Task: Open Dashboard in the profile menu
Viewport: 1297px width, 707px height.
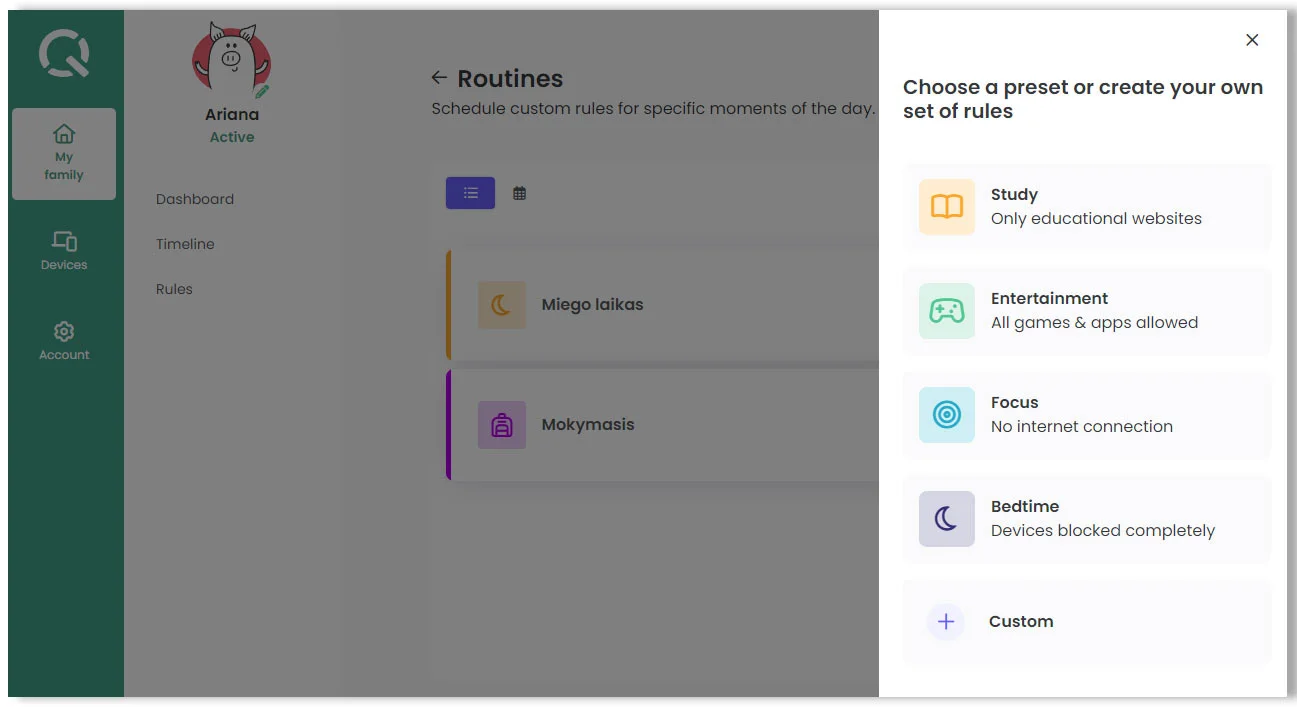Action: click(195, 199)
